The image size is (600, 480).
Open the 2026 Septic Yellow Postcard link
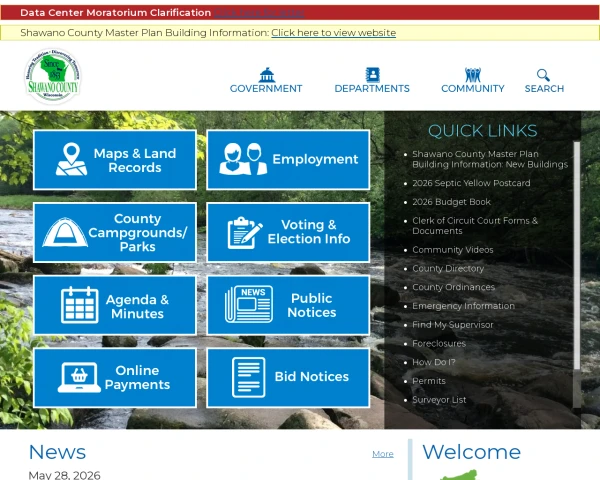pos(471,183)
